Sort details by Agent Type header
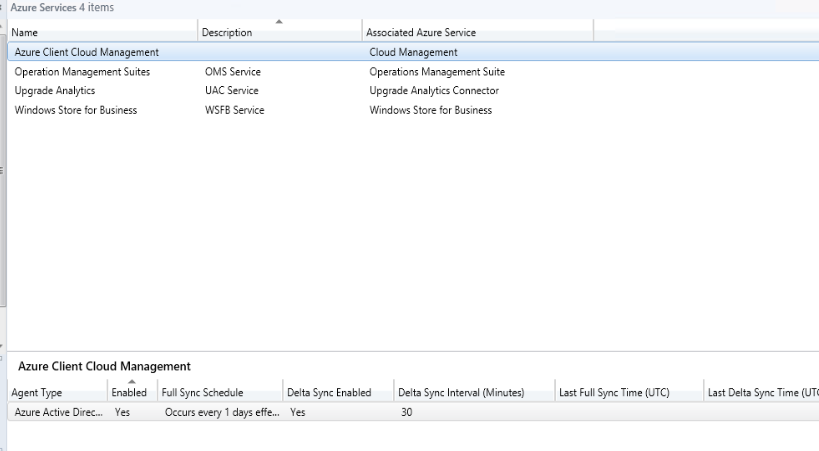This screenshot has width=819, height=451. pos(39,393)
